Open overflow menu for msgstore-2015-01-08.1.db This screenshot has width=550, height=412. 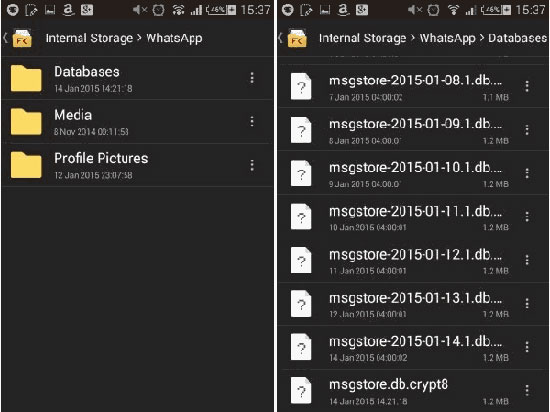click(x=527, y=86)
